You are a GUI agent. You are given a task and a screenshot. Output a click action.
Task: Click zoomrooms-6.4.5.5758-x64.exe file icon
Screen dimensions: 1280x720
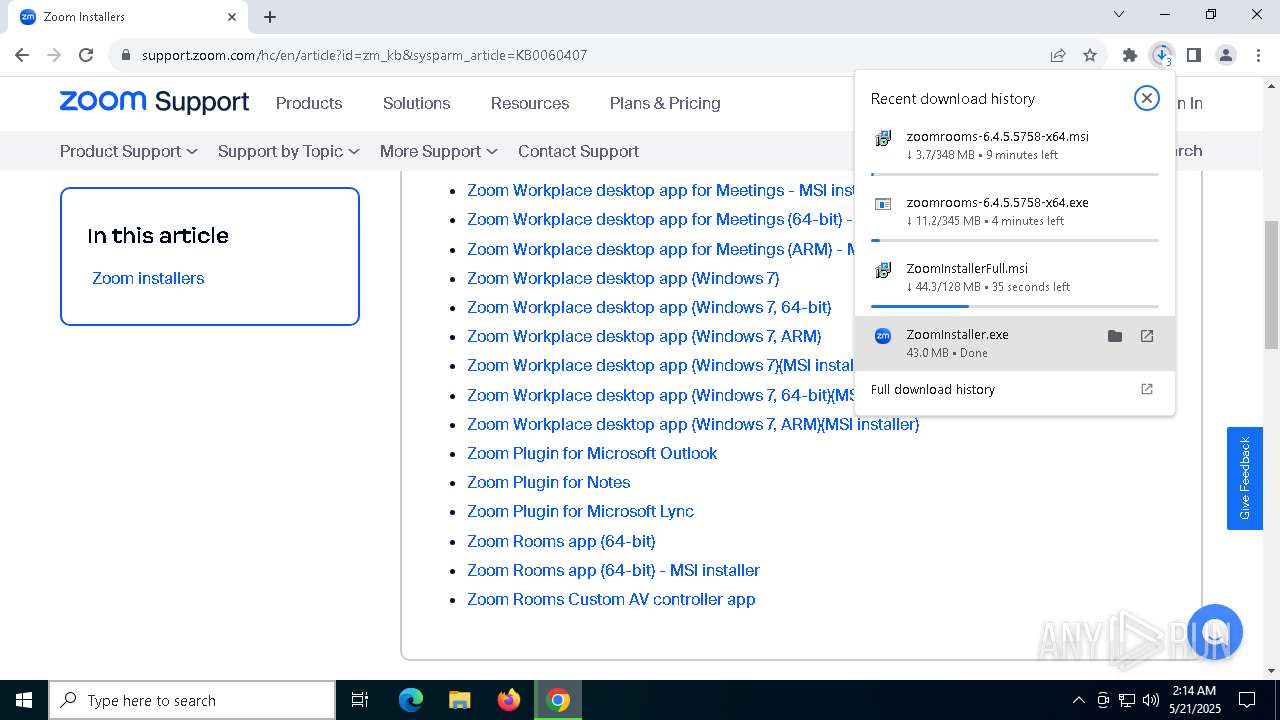(883, 204)
